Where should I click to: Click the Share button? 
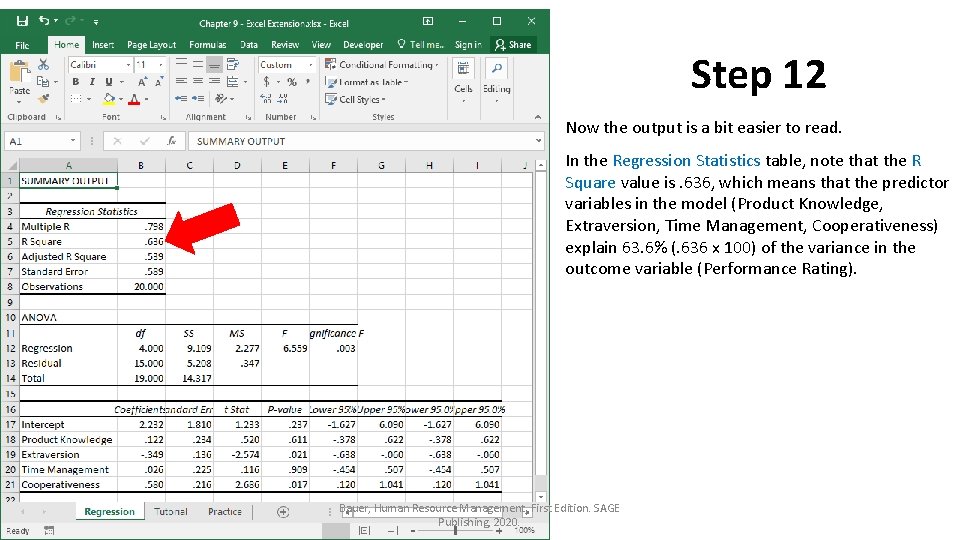513,45
